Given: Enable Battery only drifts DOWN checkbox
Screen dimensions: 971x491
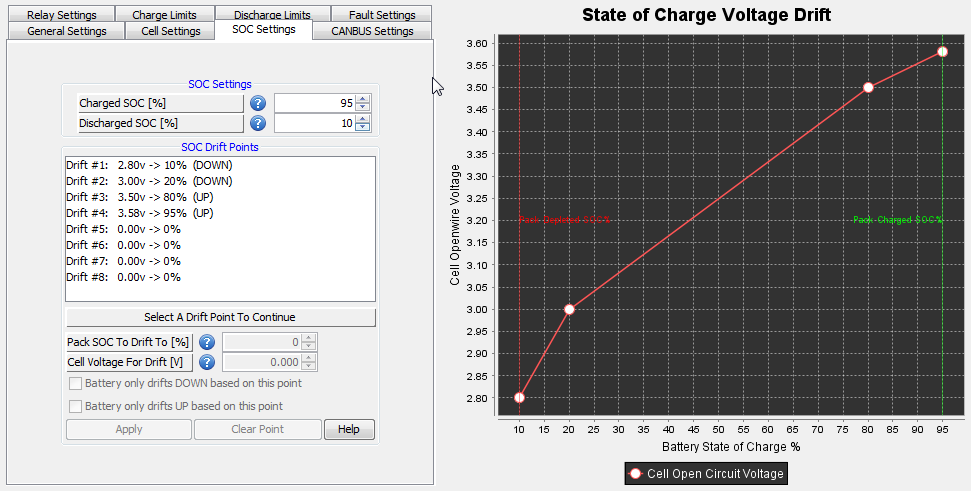Looking at the screenshot, I should point(76,383).
